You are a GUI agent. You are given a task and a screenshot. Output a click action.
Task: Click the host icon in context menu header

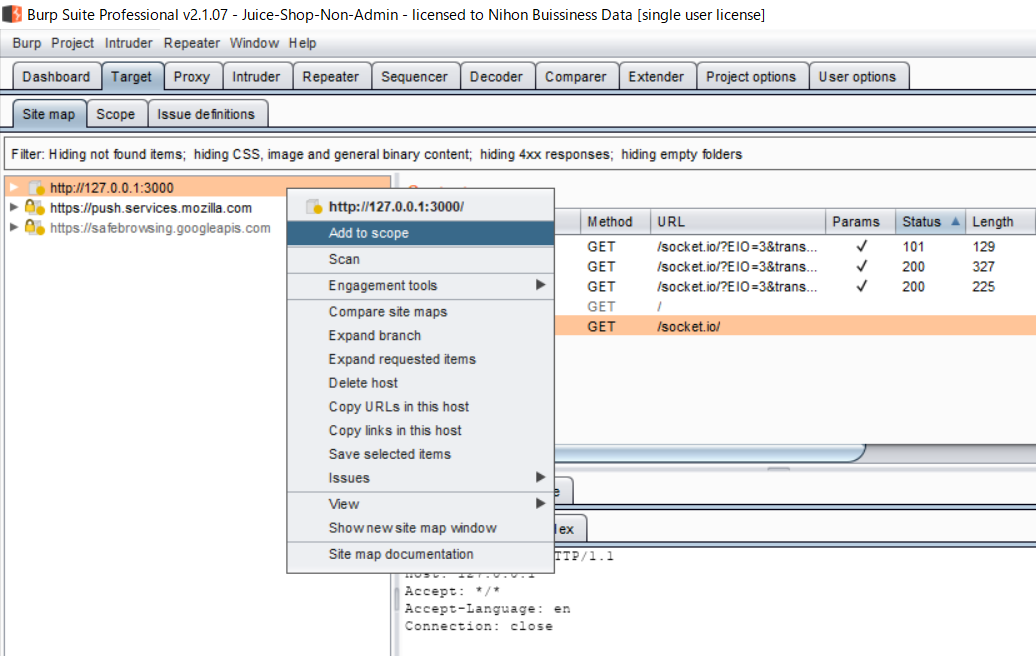[314, 207]
